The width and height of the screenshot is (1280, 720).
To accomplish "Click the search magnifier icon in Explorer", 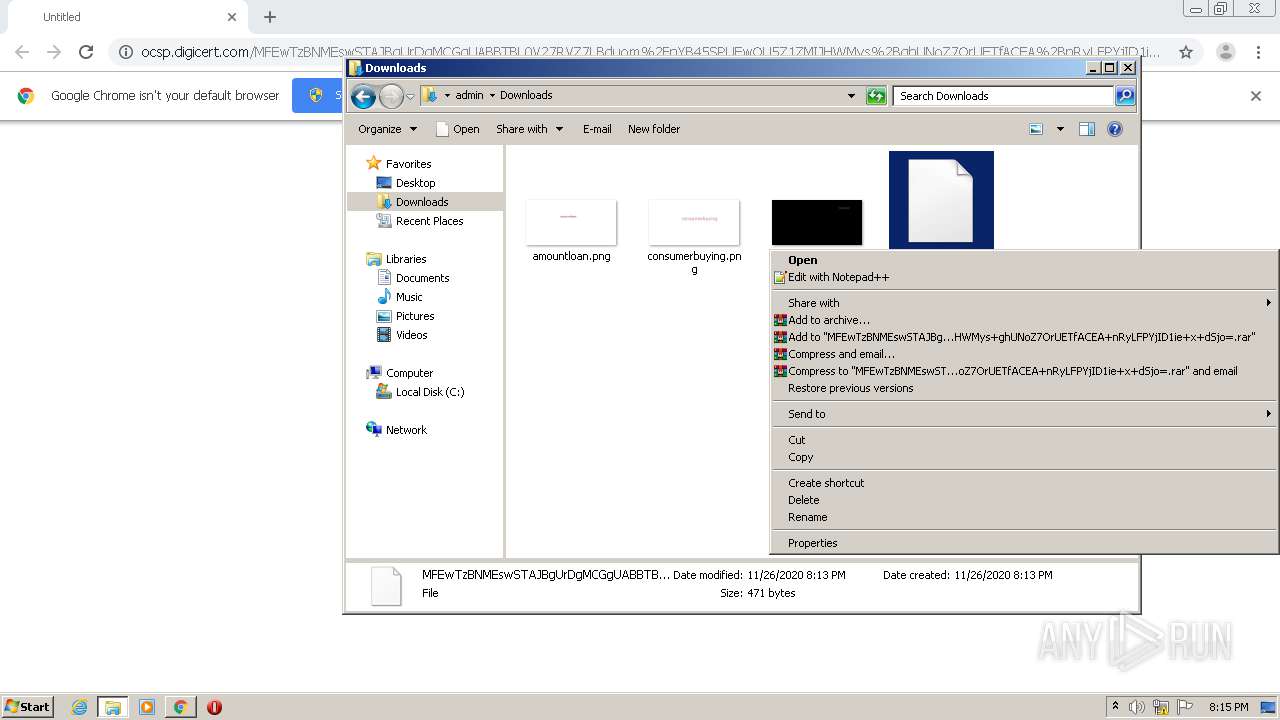I will point(1125,96).
